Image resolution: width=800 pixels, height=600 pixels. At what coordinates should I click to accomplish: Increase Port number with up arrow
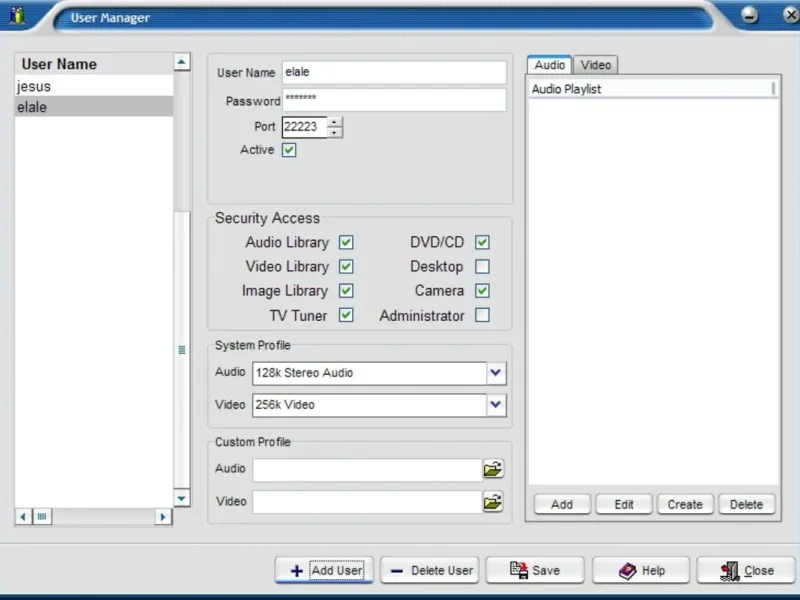click(x=334, y=122)
